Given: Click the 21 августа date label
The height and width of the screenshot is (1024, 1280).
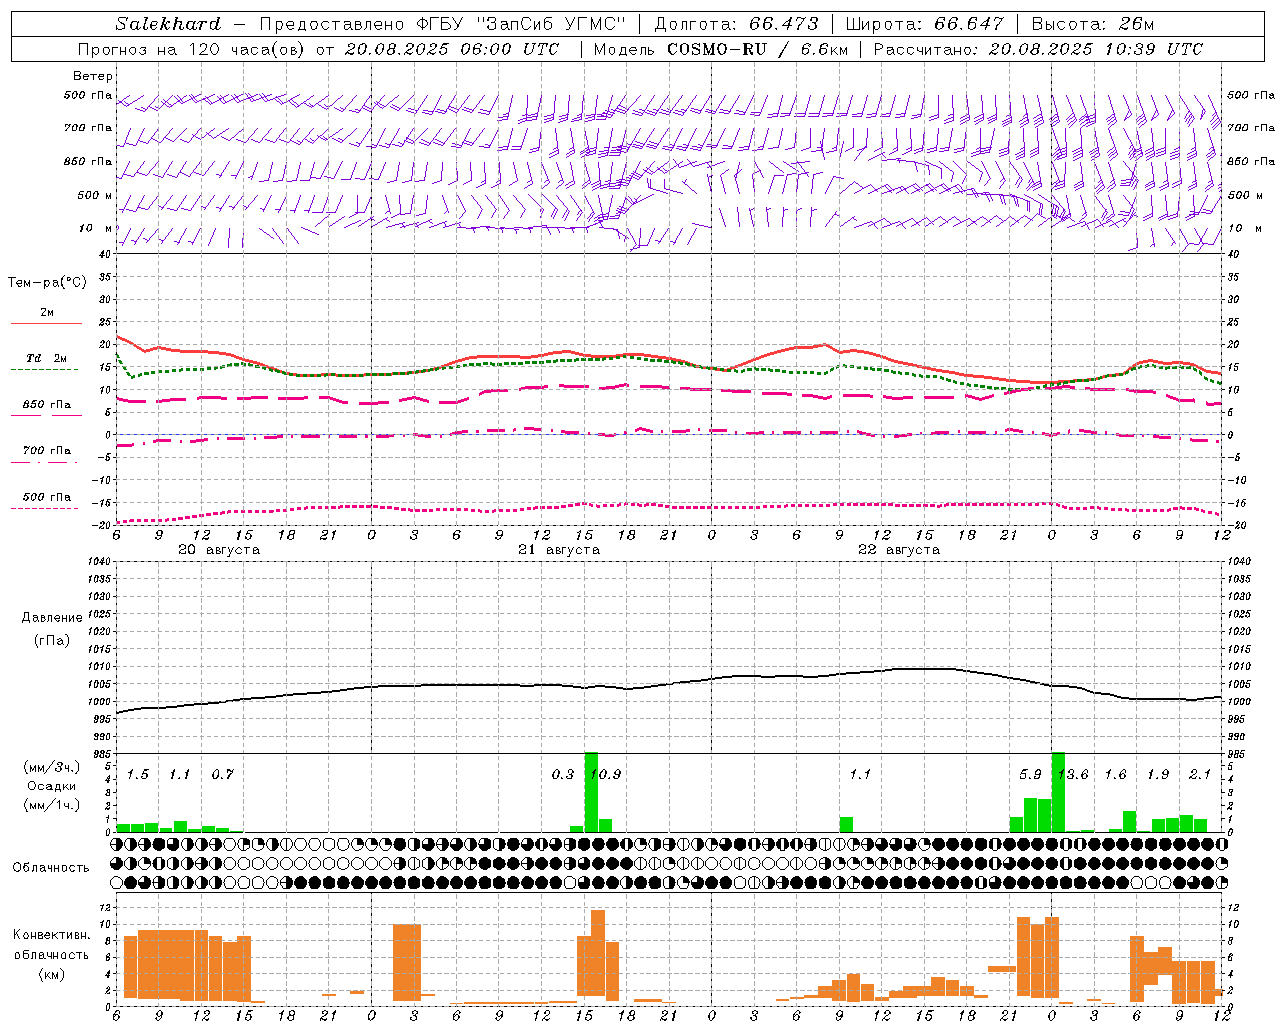Looking at the screenshot, I should [559, 550].
